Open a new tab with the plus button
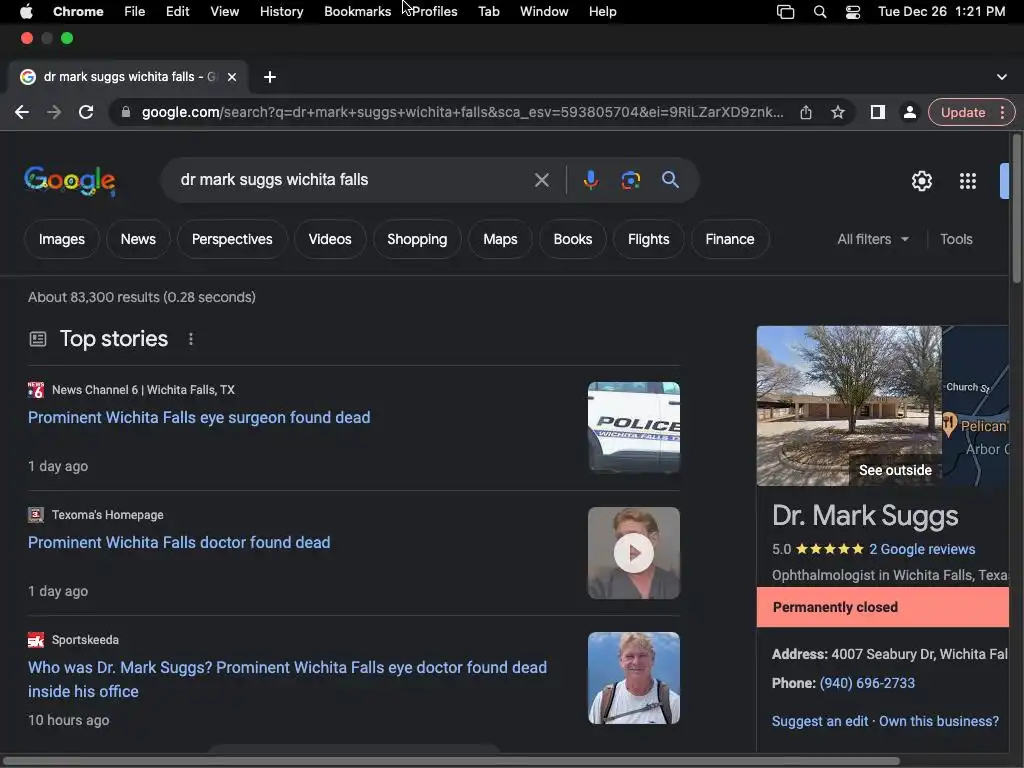The width and height of the screenshot is (1024, 768). point(270,77)
